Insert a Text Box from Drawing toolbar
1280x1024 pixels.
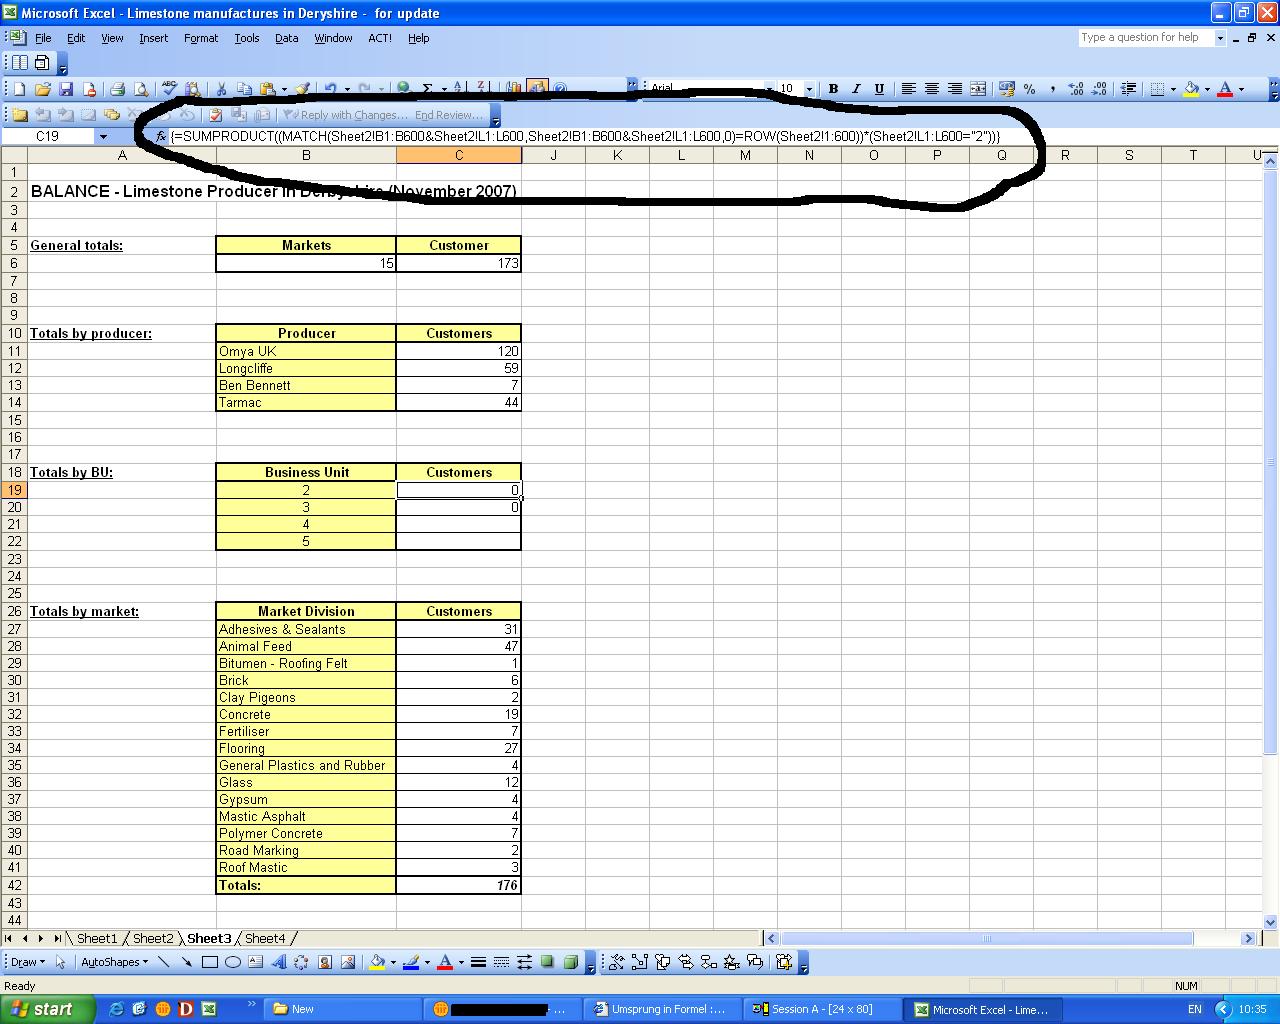pyautogui.click(x=255, y=962)
